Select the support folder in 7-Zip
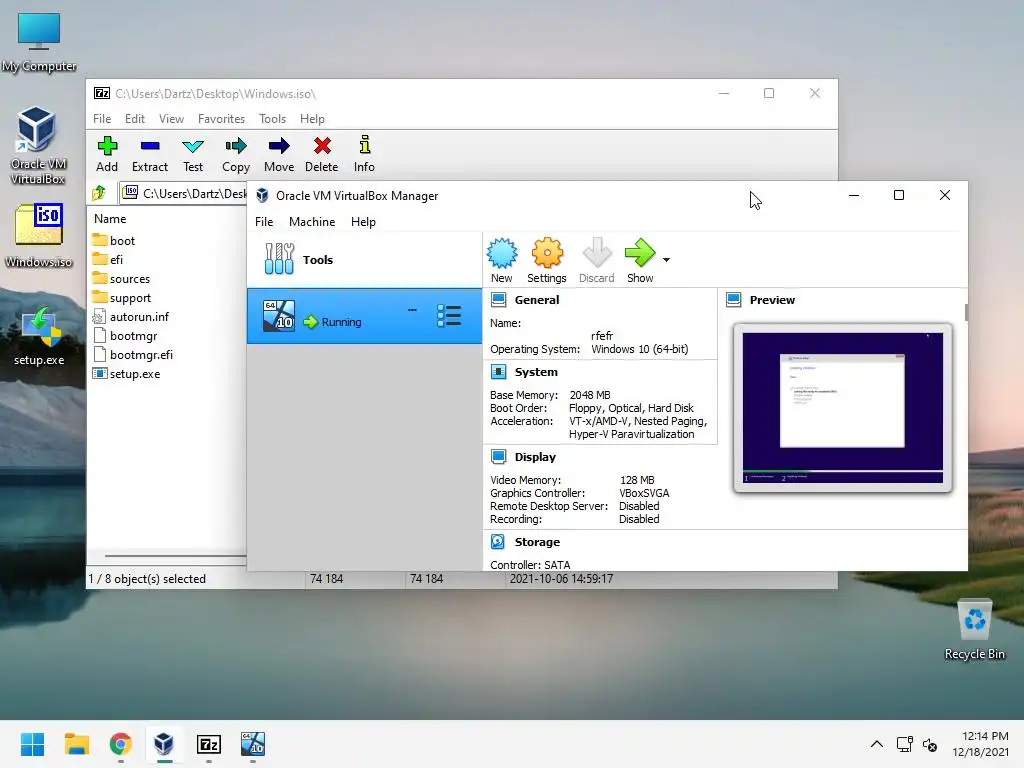1024x768 pixels. click(x=121, y=298)
